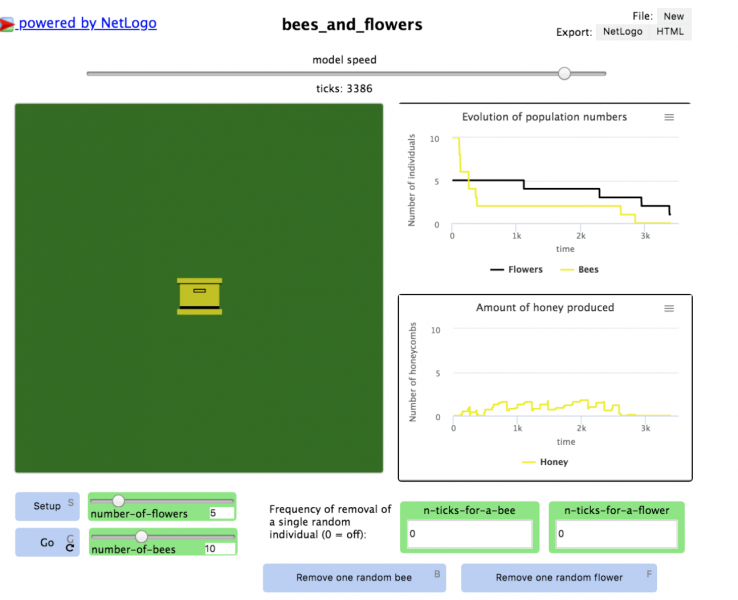The width and height of the screenshot is (738, 600).
Task: Click the number-of-flowers slider knob
Action: tap(118, 500)
